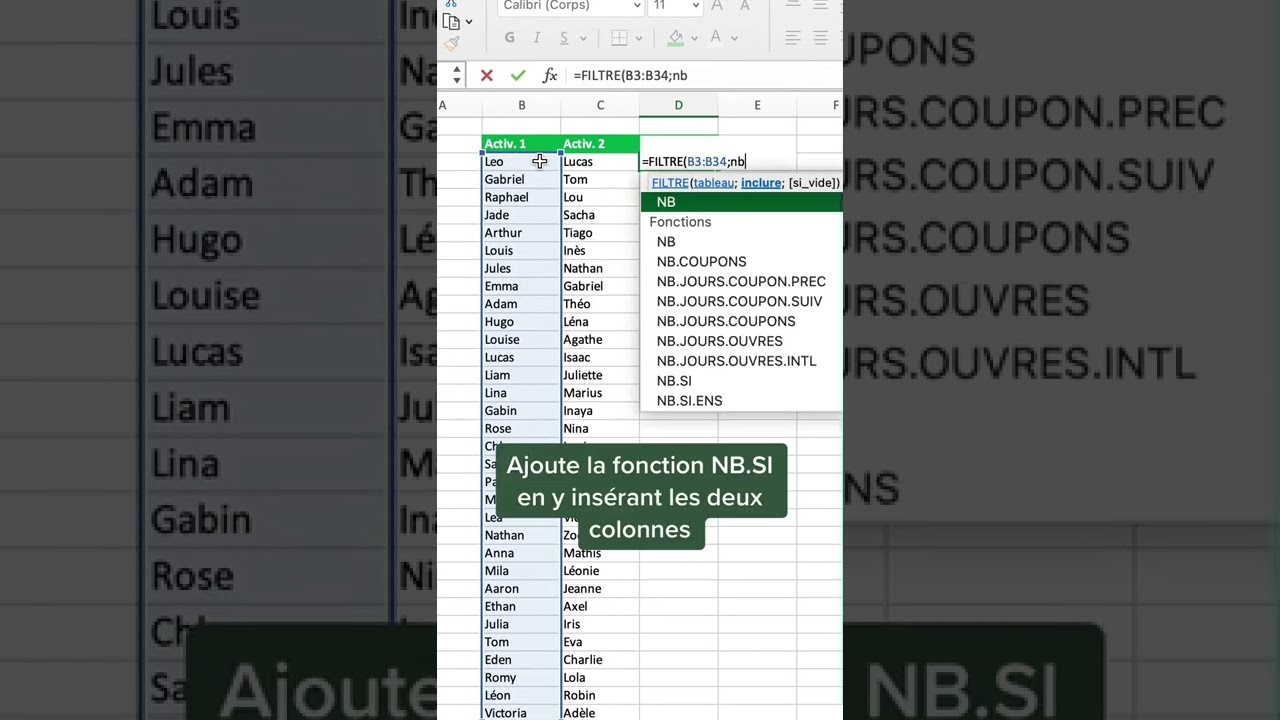Select the cell containing Louise
The width and height of the screenshot is (1280, 720).
tap(521, 340)
